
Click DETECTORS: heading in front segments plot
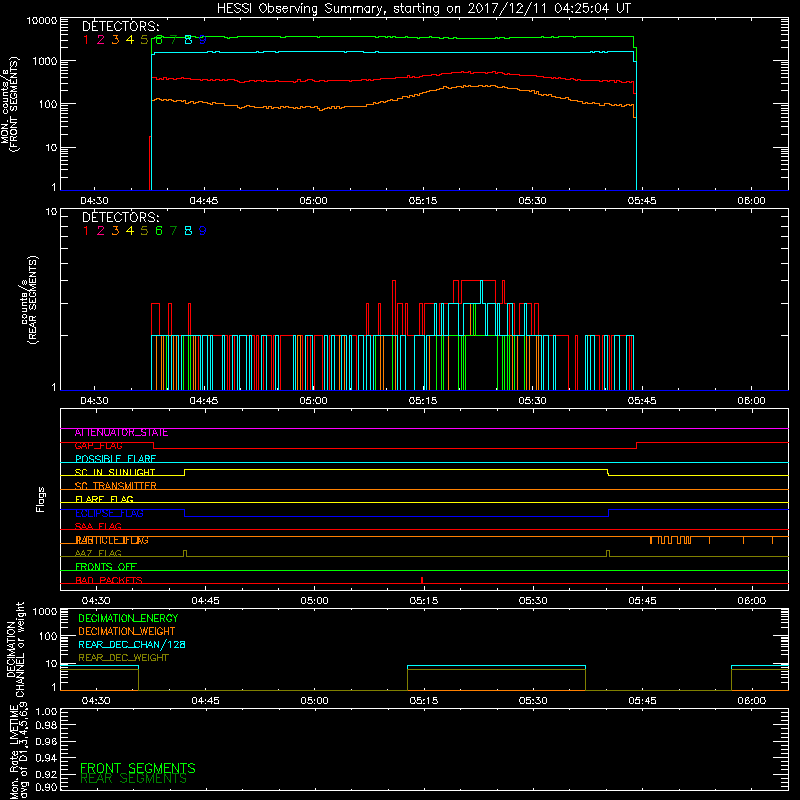121,27
